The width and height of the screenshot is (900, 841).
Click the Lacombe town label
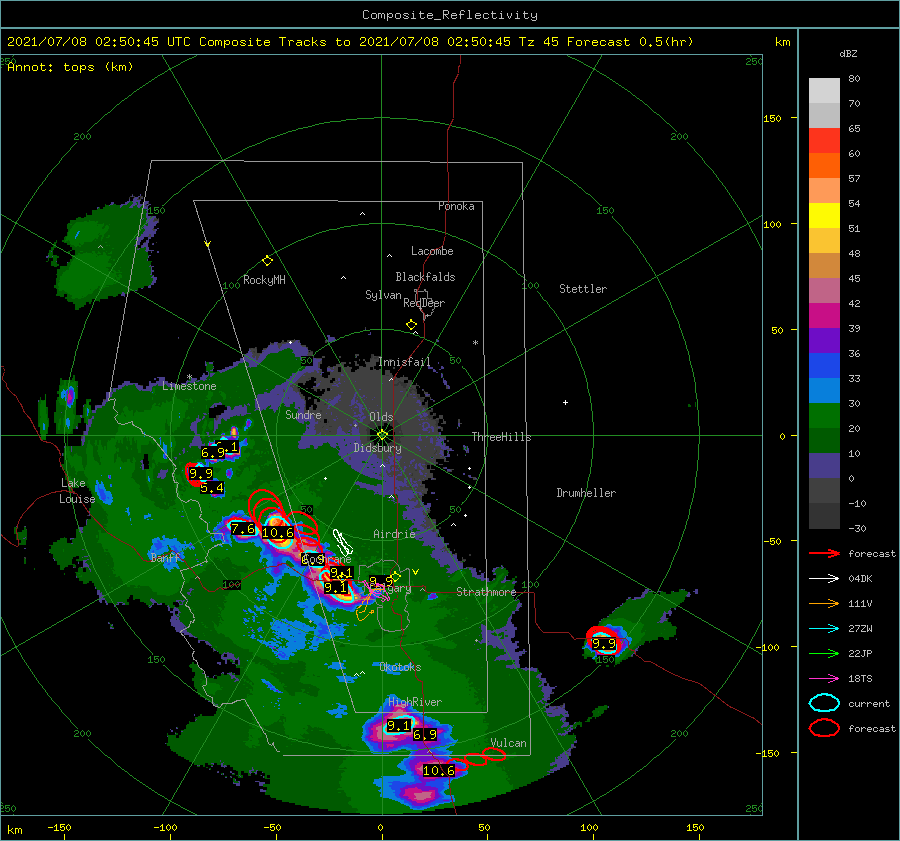coord(432,251)
